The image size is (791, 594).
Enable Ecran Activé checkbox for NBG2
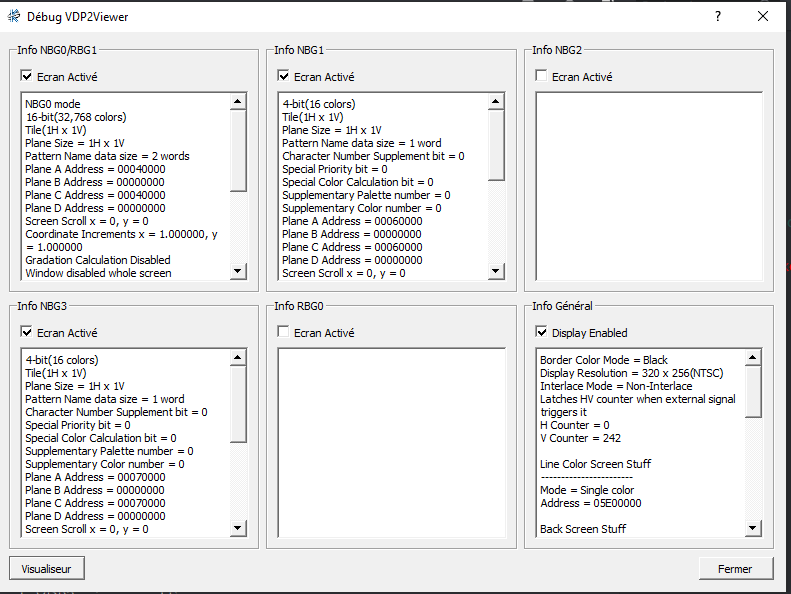[x=541, y=76]
